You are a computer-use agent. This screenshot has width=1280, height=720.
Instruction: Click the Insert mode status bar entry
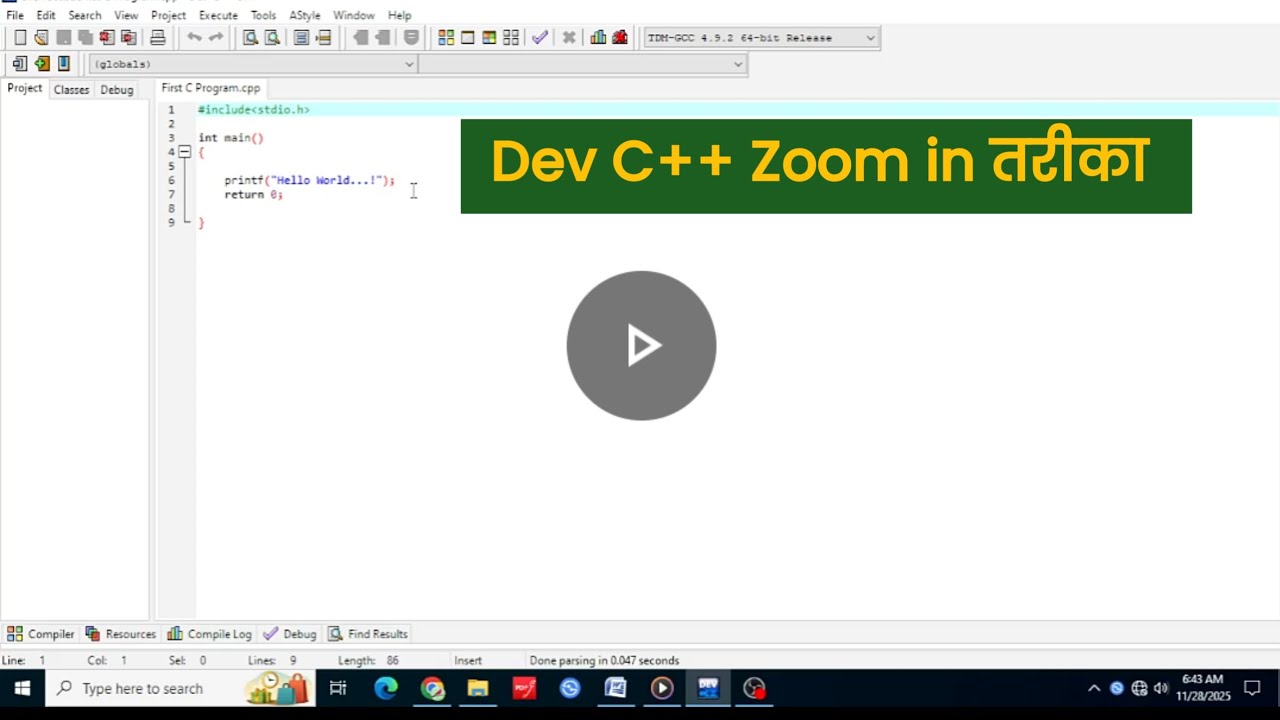point(468,661)
